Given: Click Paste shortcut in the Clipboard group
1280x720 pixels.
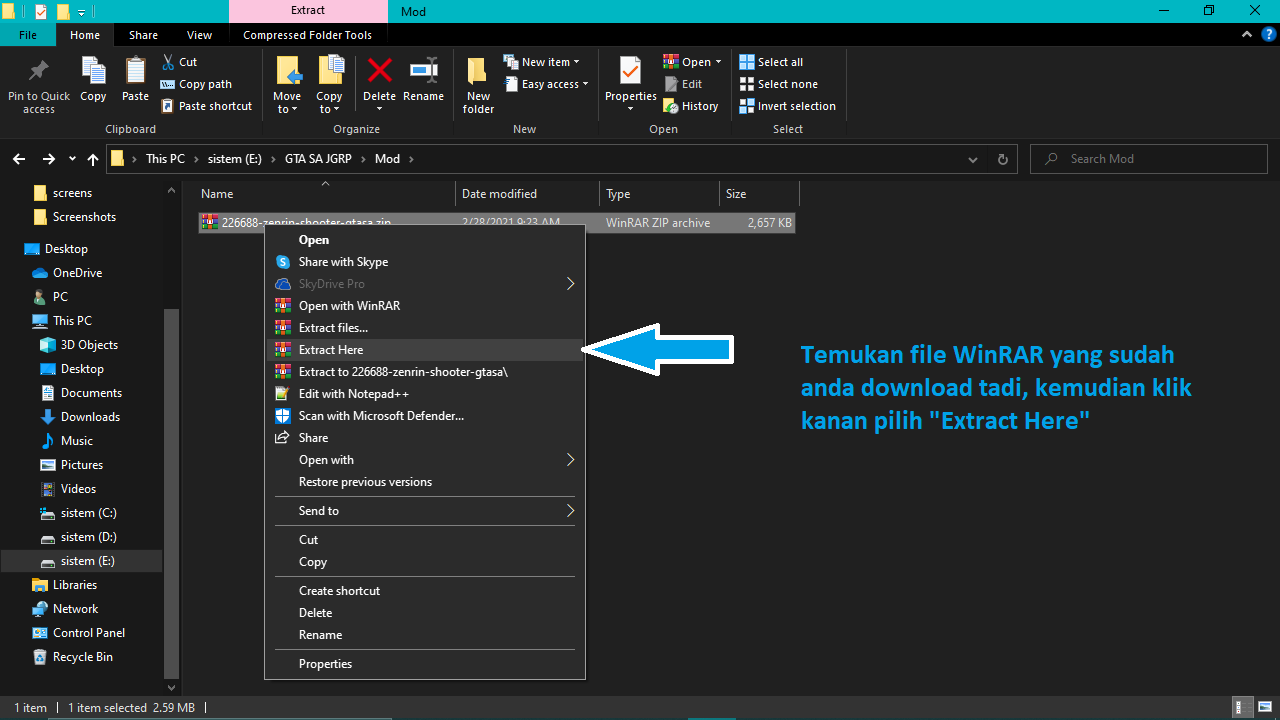Looking at the screenshot, I should point(206,106).
